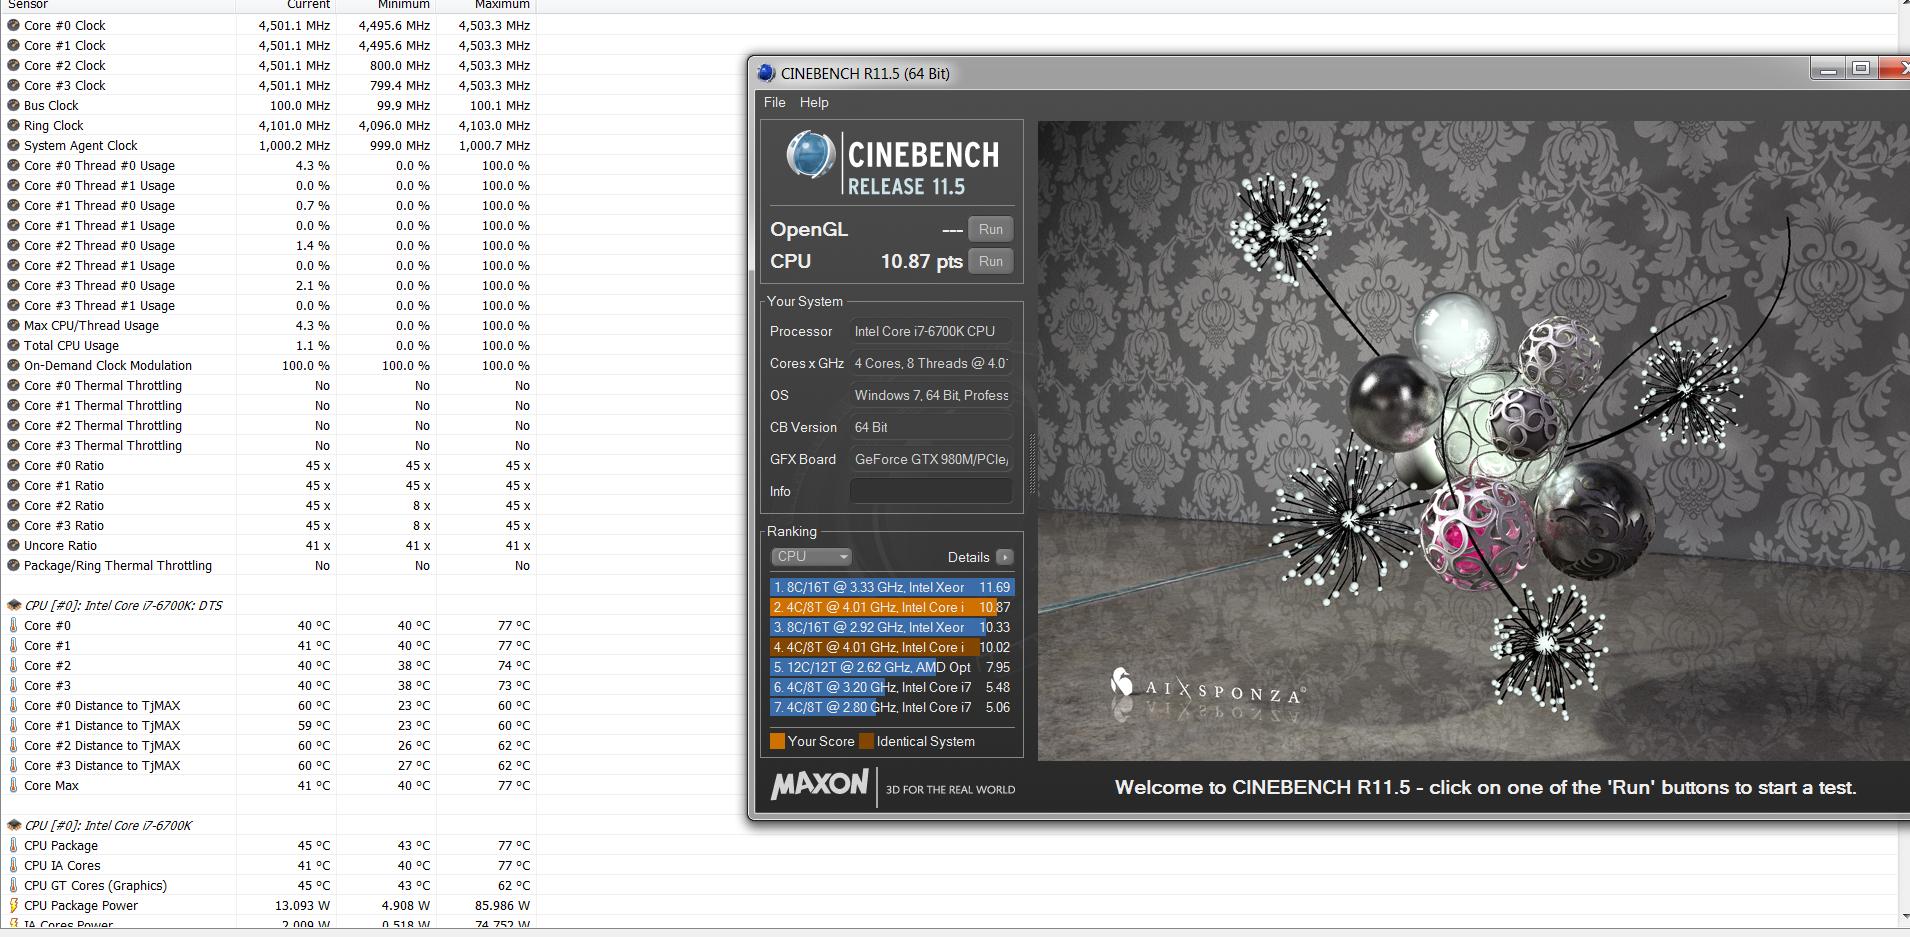1910x937 pixels.
Task: Click the Core #0 Ratio icon
Action: [13, 465]
